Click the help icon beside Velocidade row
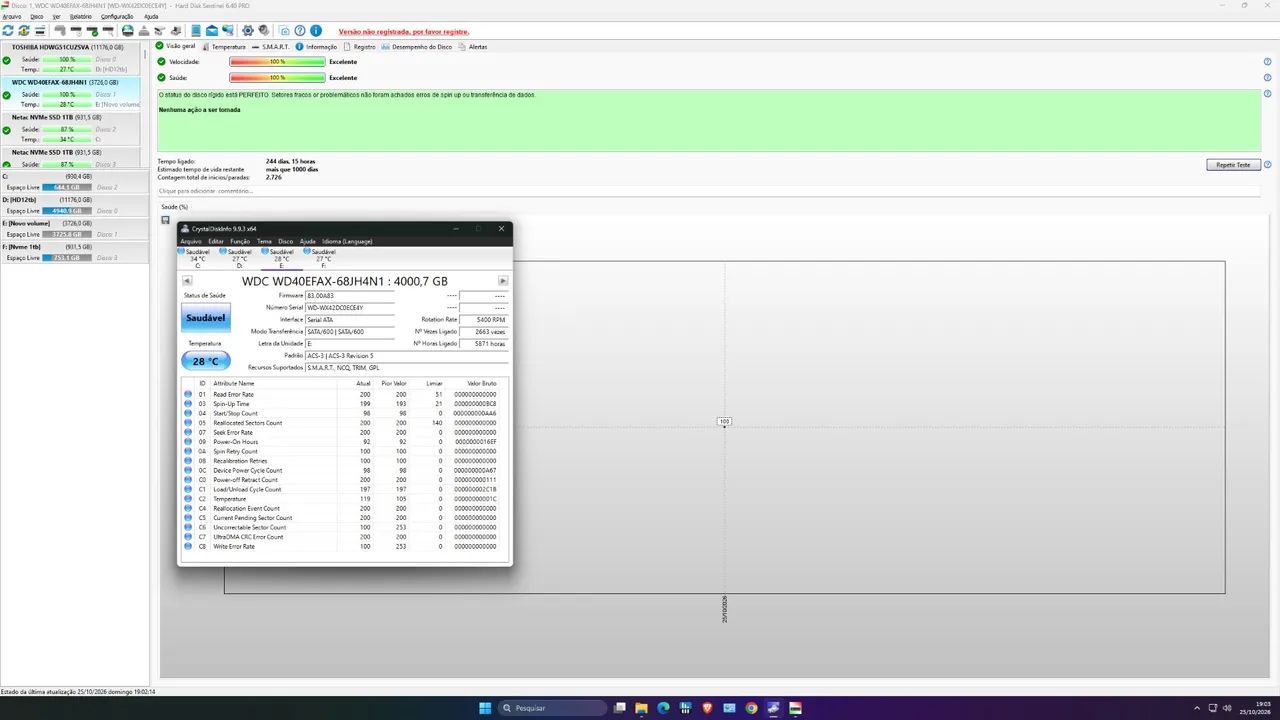1280x720 pixels. [1267, 62]
